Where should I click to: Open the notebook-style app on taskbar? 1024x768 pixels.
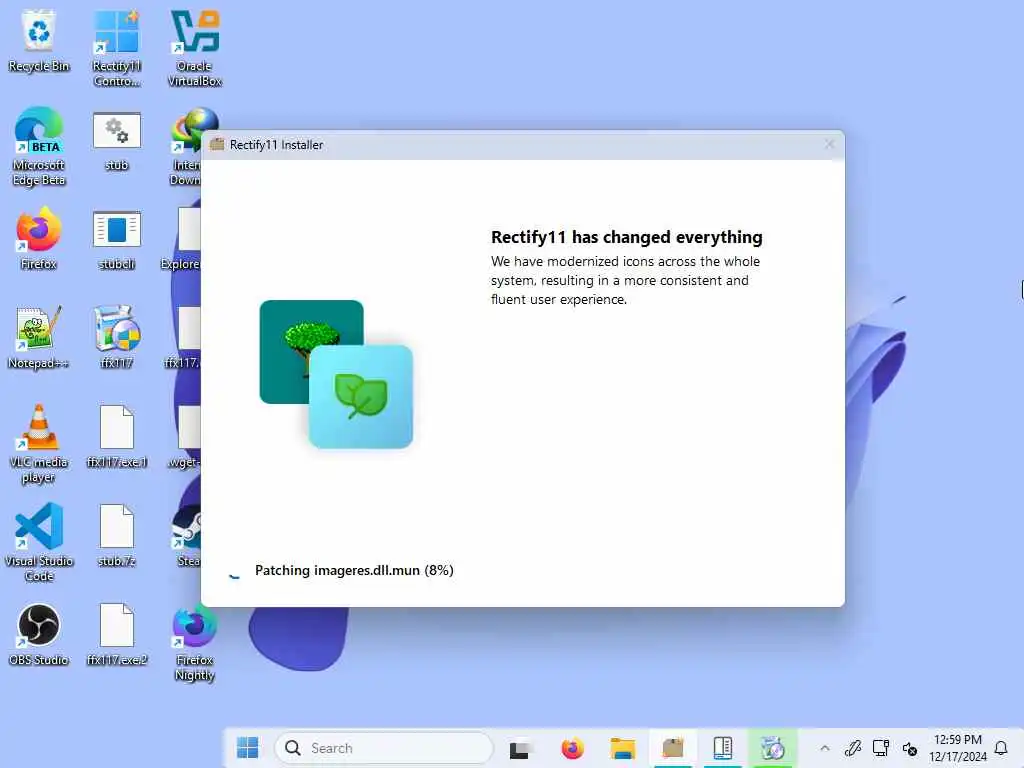(x=723, y=748)
